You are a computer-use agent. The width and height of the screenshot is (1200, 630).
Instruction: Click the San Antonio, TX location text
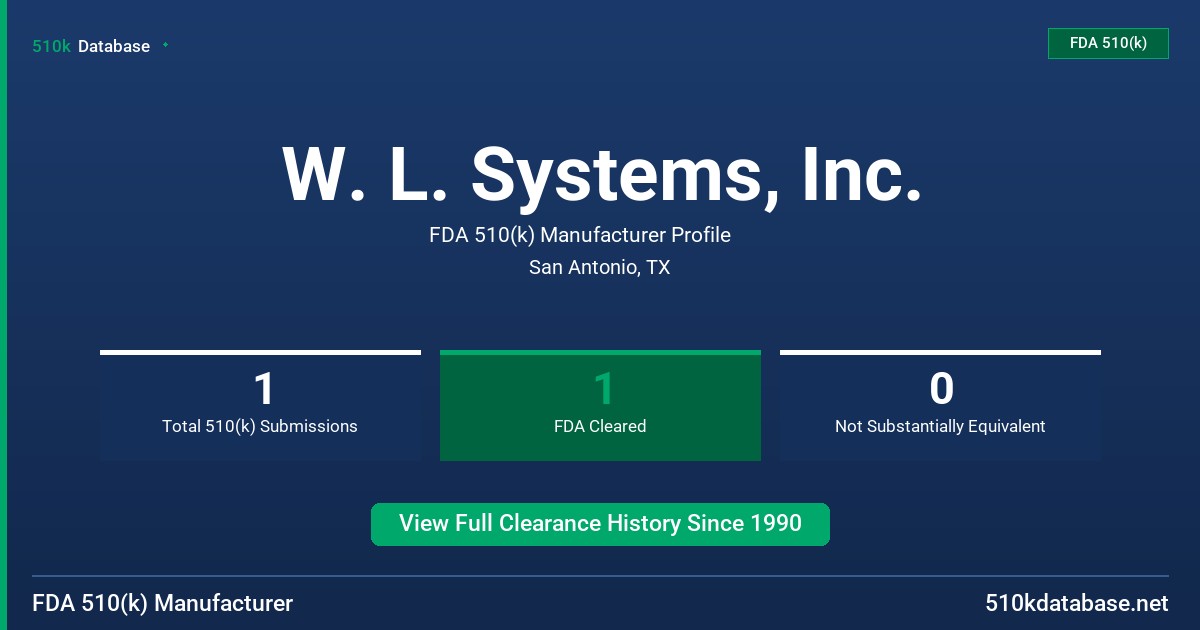coord(600,268)
